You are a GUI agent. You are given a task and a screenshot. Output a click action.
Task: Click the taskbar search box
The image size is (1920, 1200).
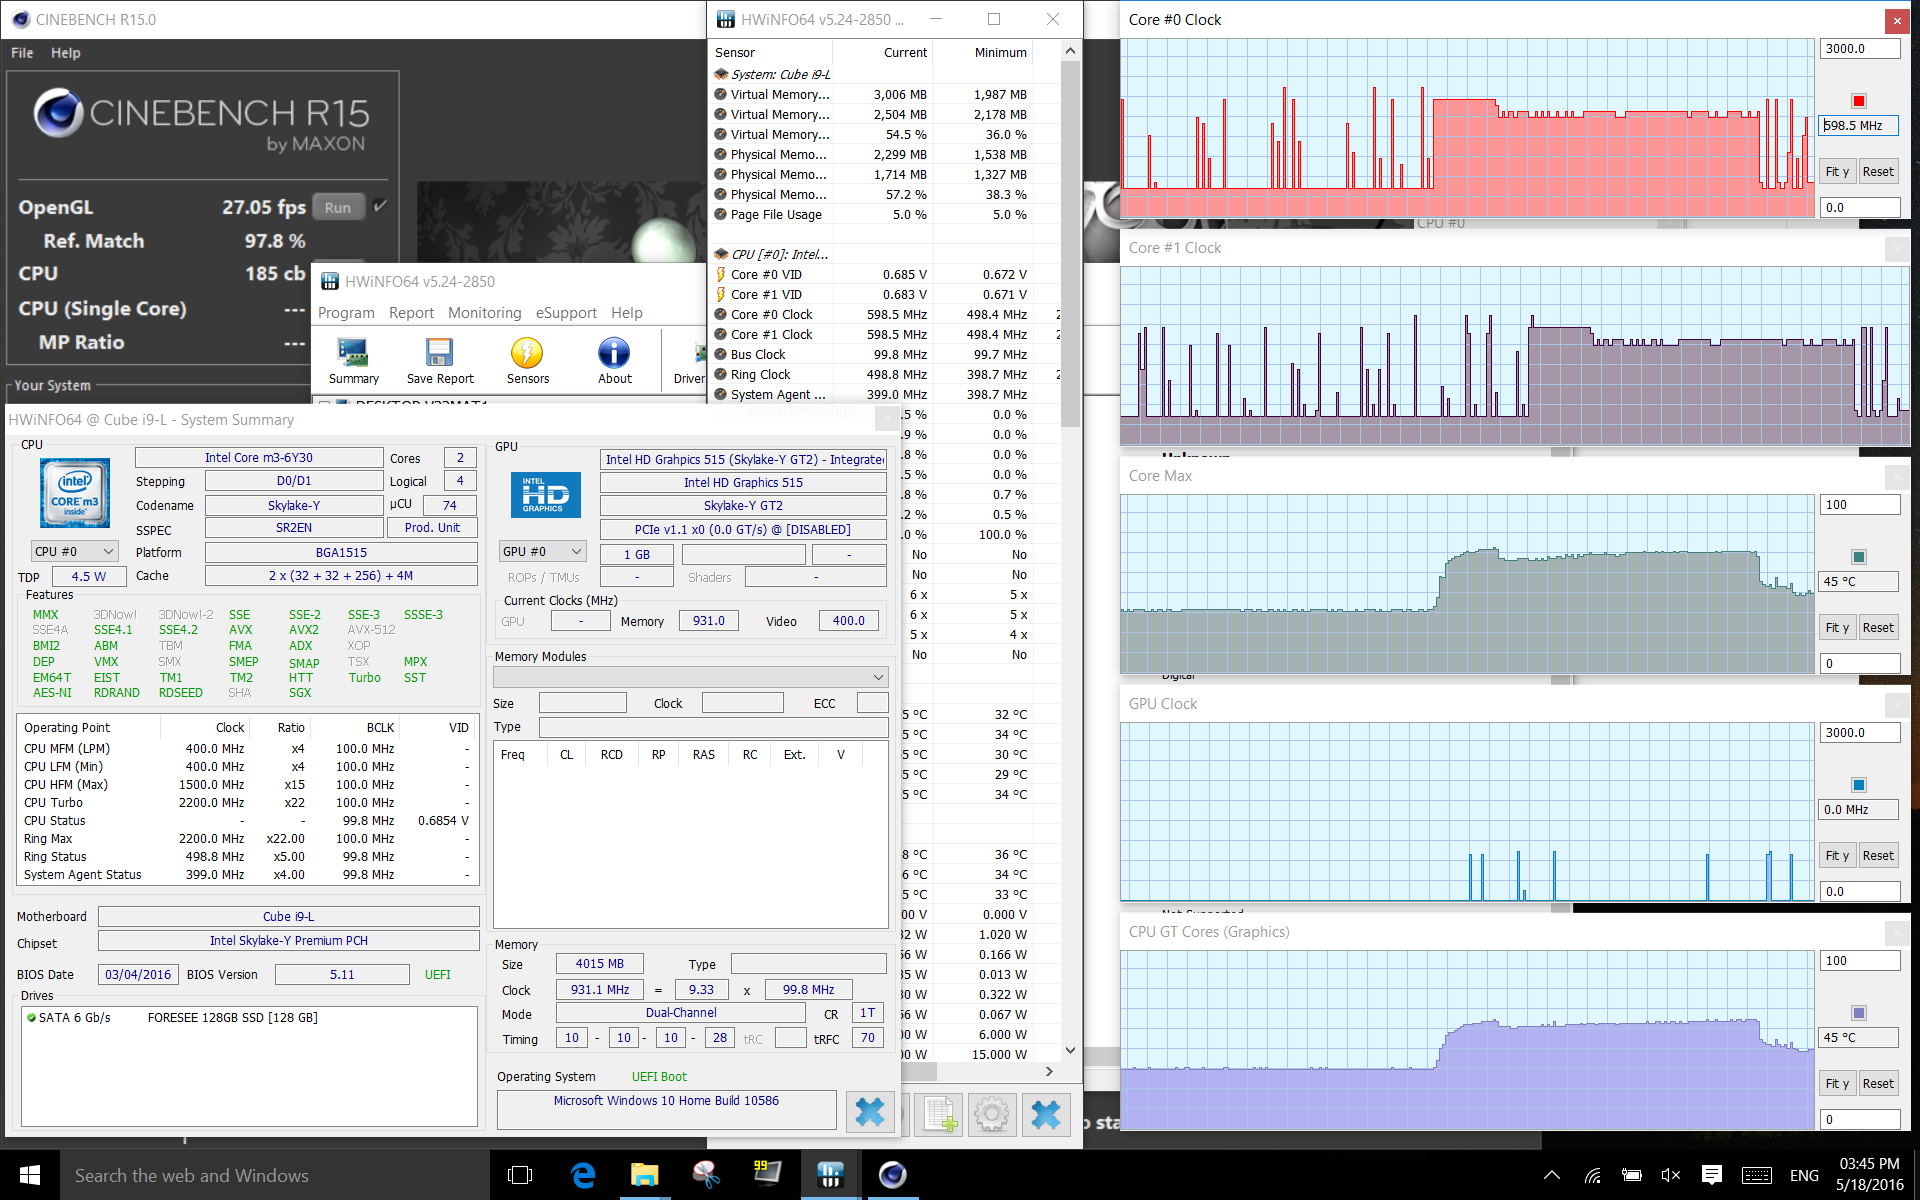(x=275, y=1176)
